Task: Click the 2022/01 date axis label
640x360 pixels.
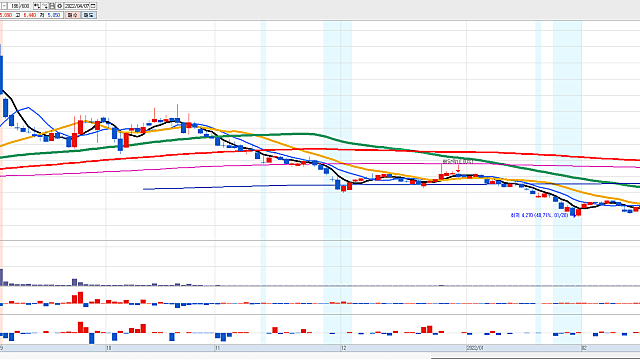Action: tap(475, 348)
